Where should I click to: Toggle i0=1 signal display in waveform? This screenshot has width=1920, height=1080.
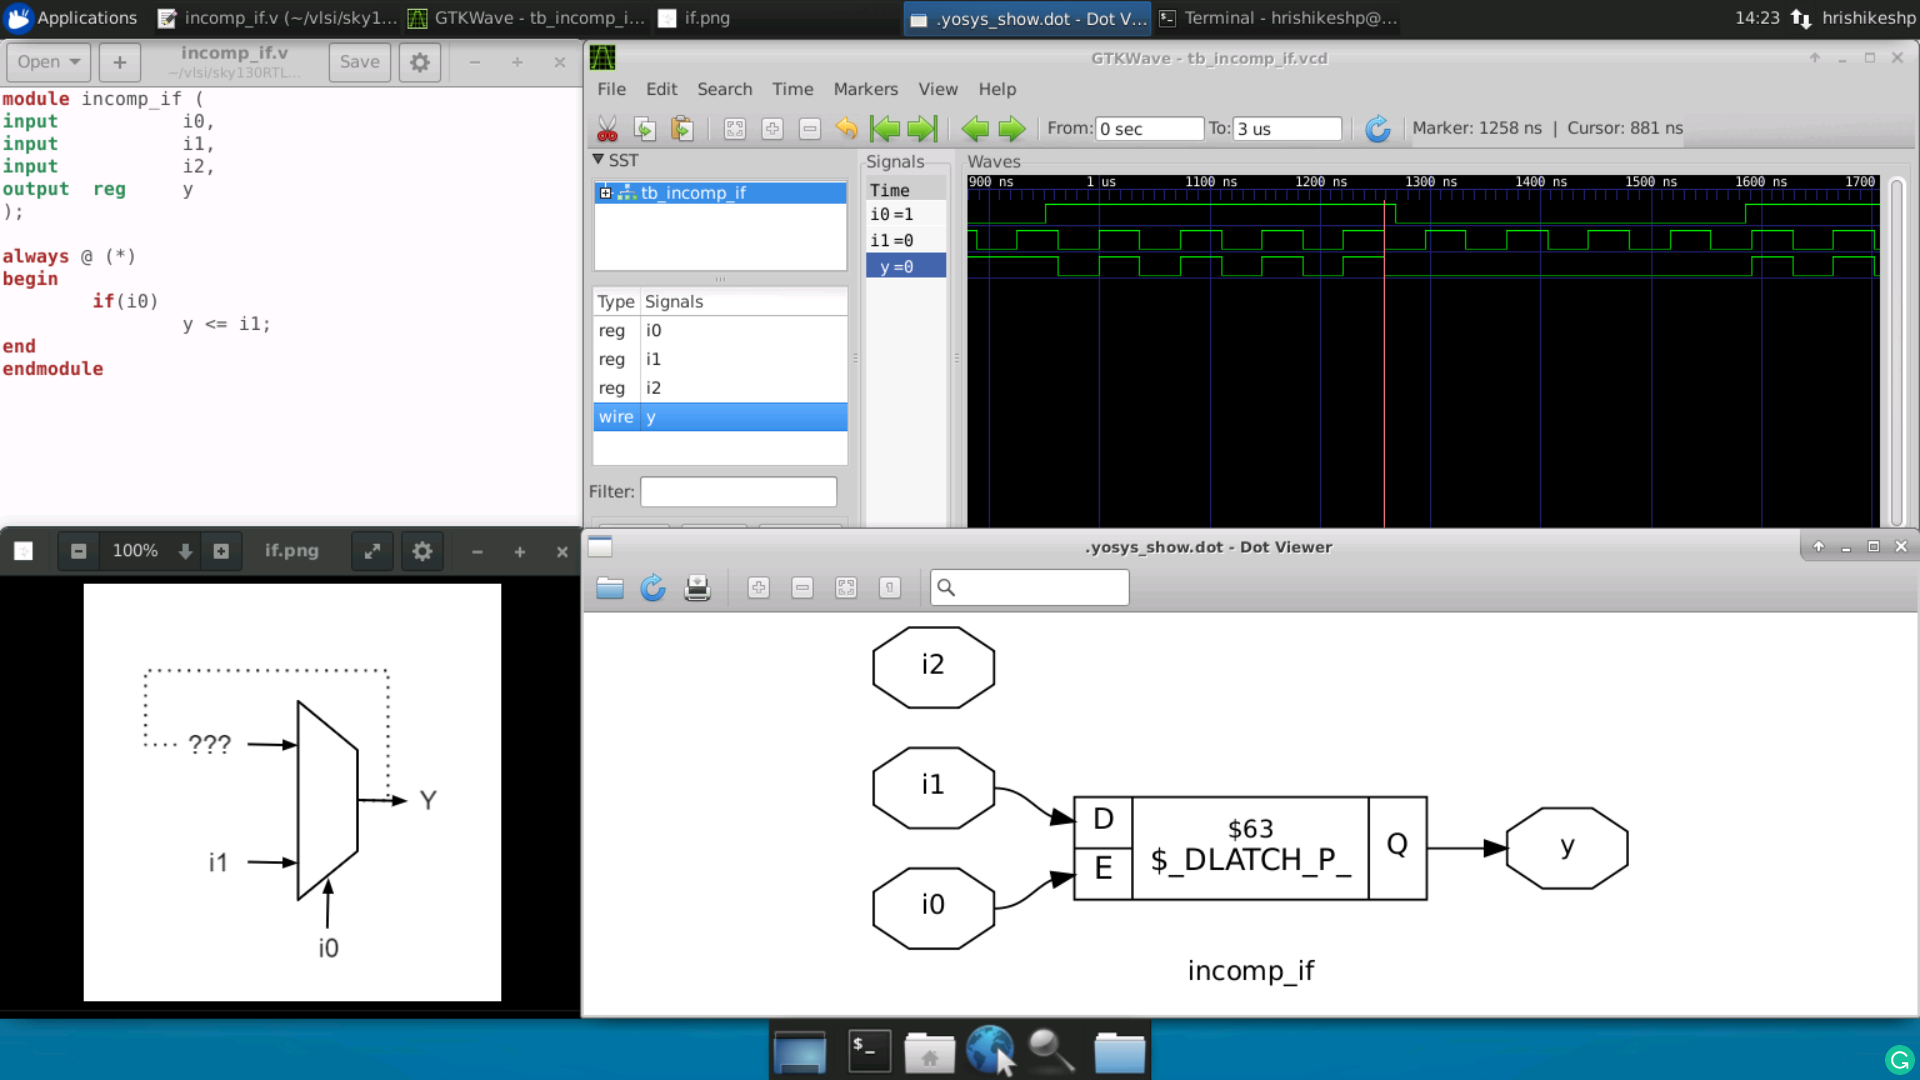891,214
